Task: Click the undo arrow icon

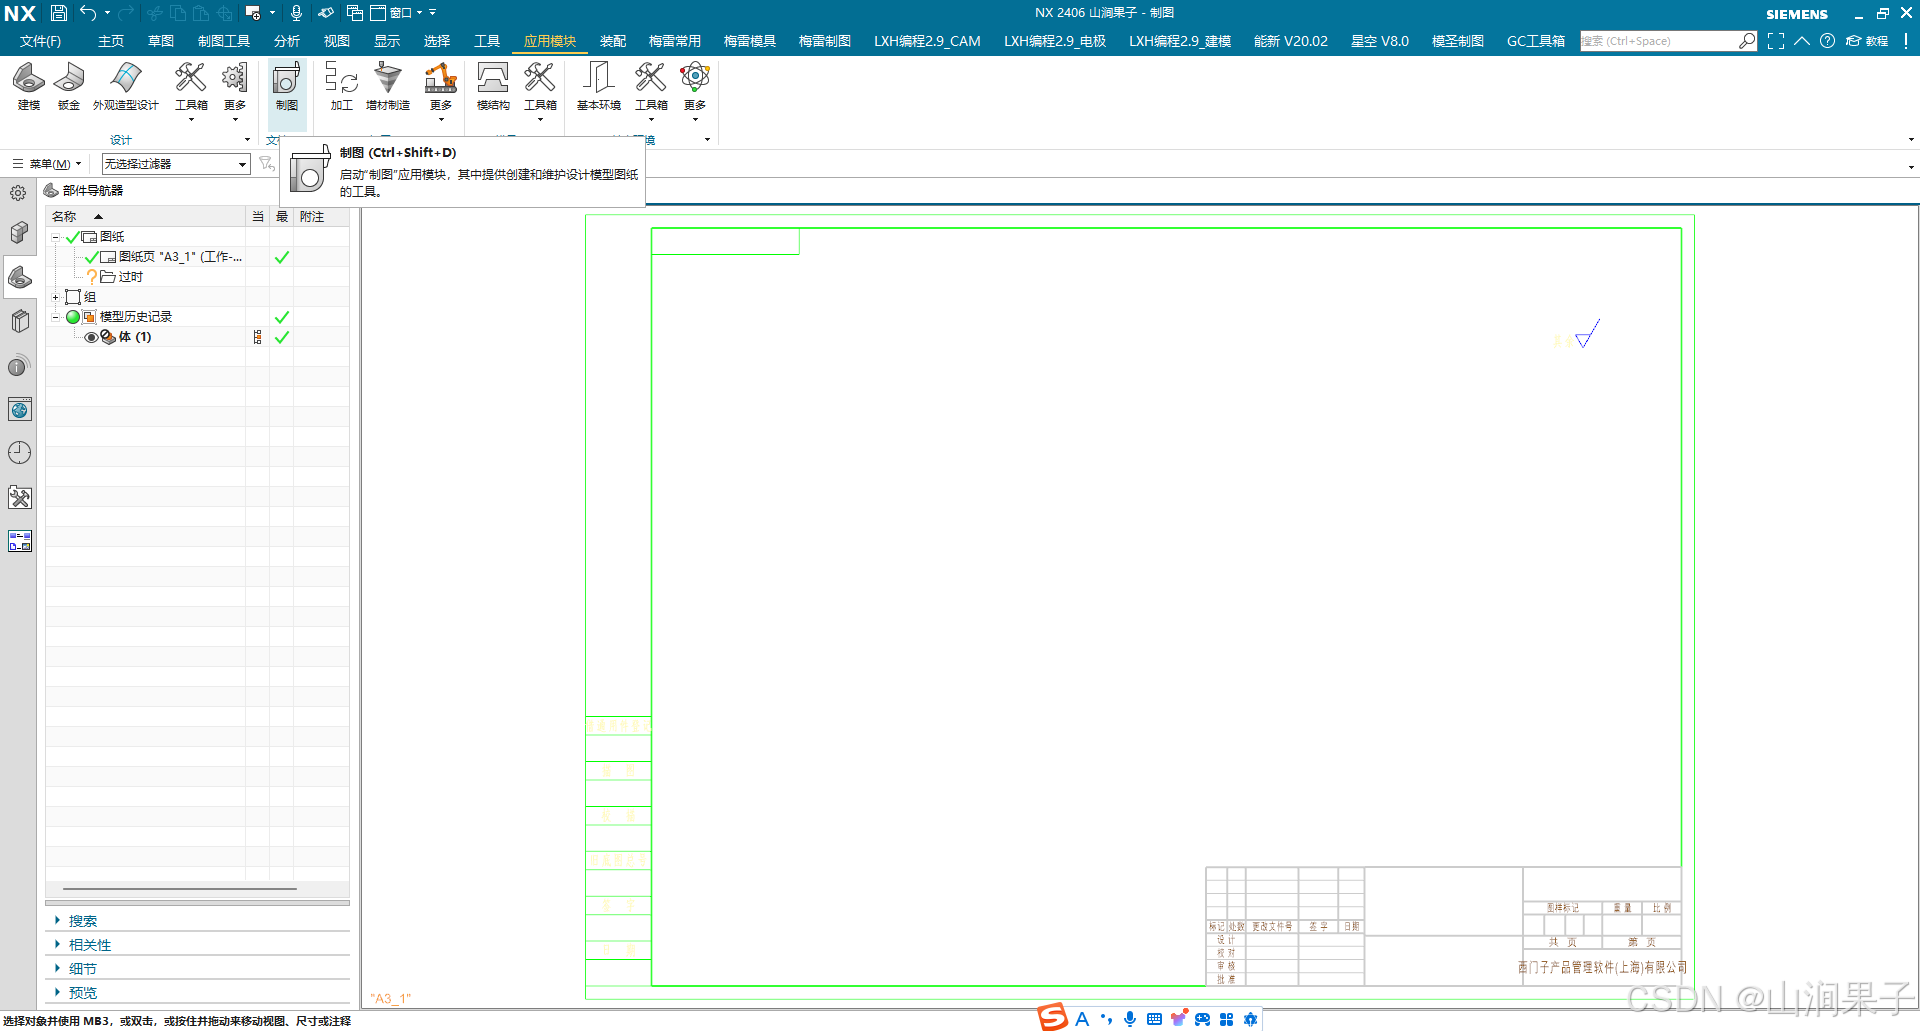Action: [x=88, y=13]
